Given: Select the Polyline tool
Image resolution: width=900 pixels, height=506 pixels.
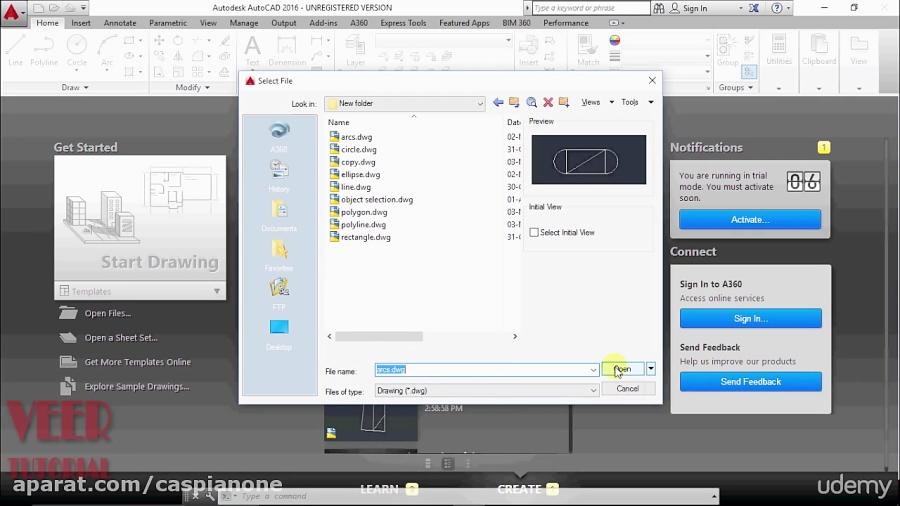Looking at the screenshot, I should pos(44,50).
